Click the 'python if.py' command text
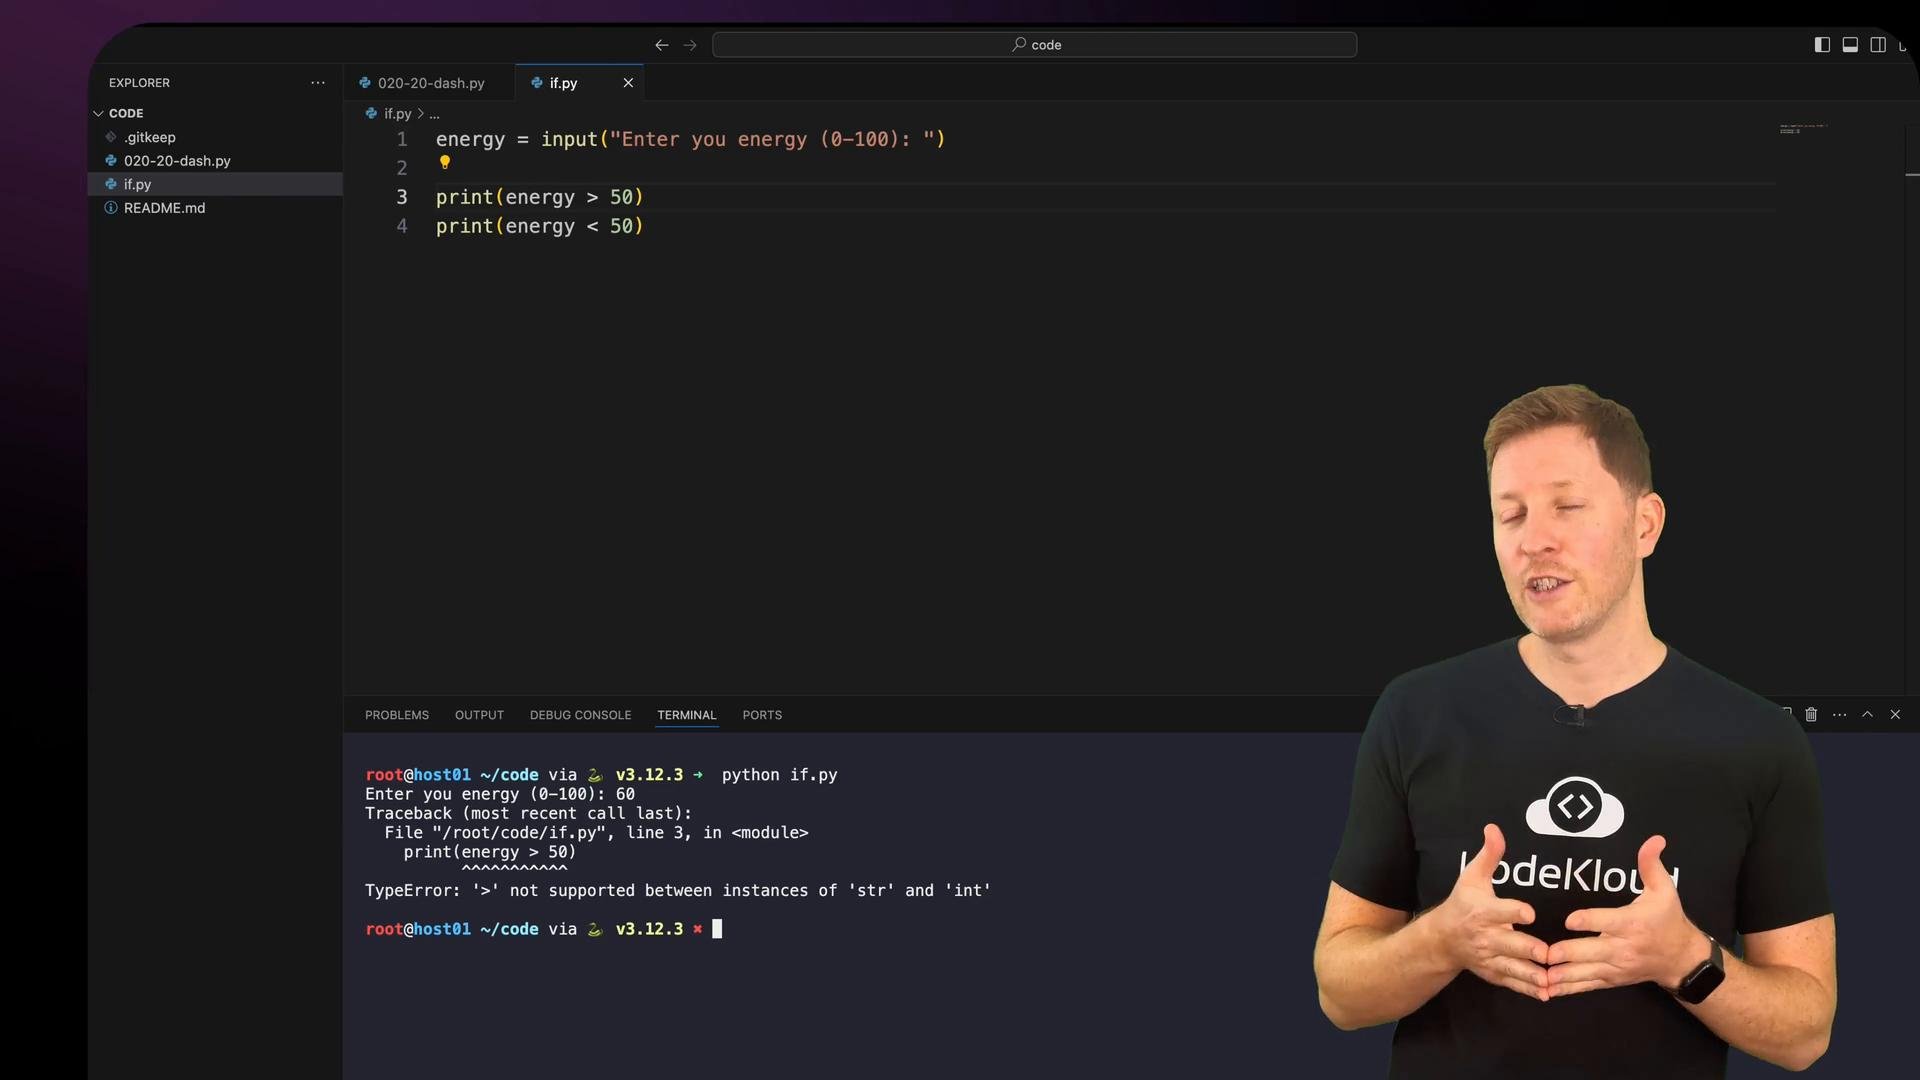 [x=780, y=775]
